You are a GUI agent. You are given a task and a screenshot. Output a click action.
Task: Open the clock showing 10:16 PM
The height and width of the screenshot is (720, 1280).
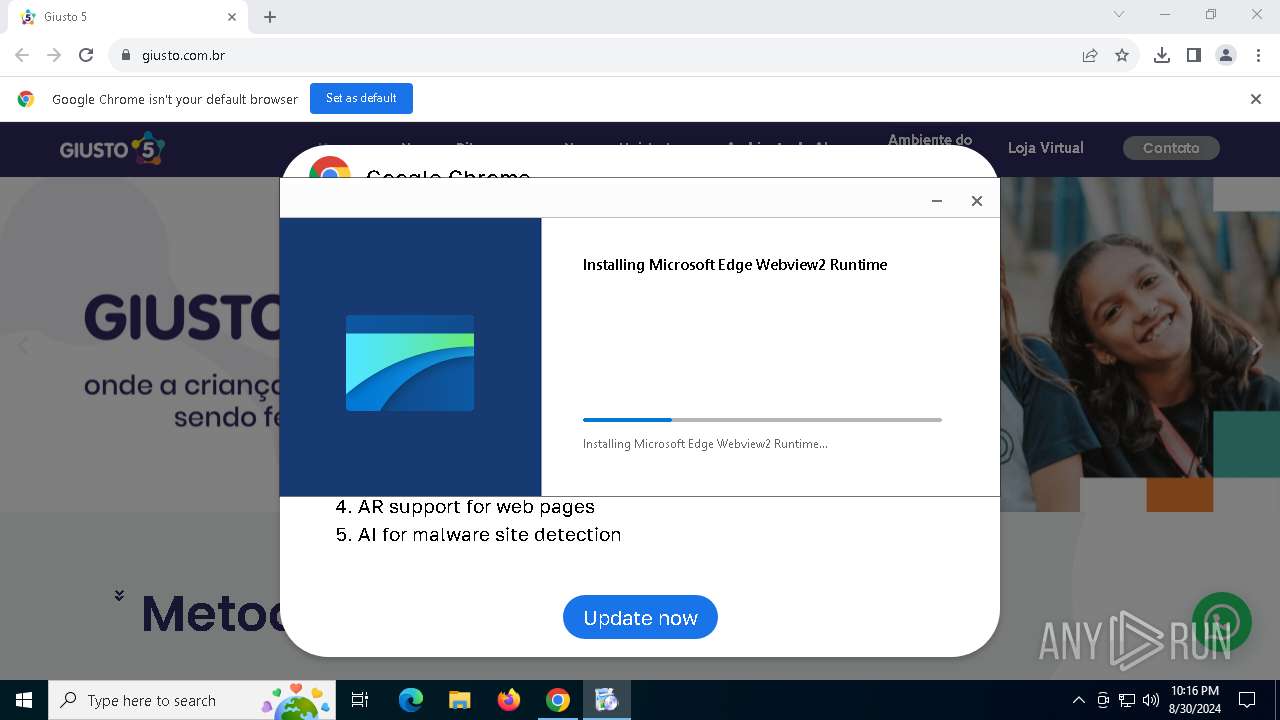[x=1195, y=700]
